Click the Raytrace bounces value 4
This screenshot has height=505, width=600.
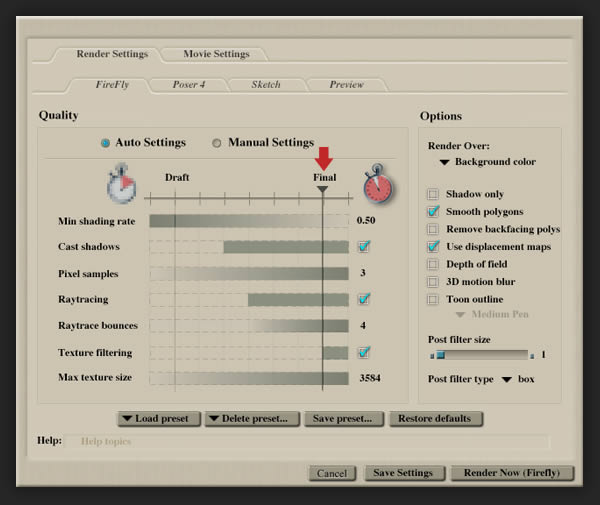pos(363,326)
